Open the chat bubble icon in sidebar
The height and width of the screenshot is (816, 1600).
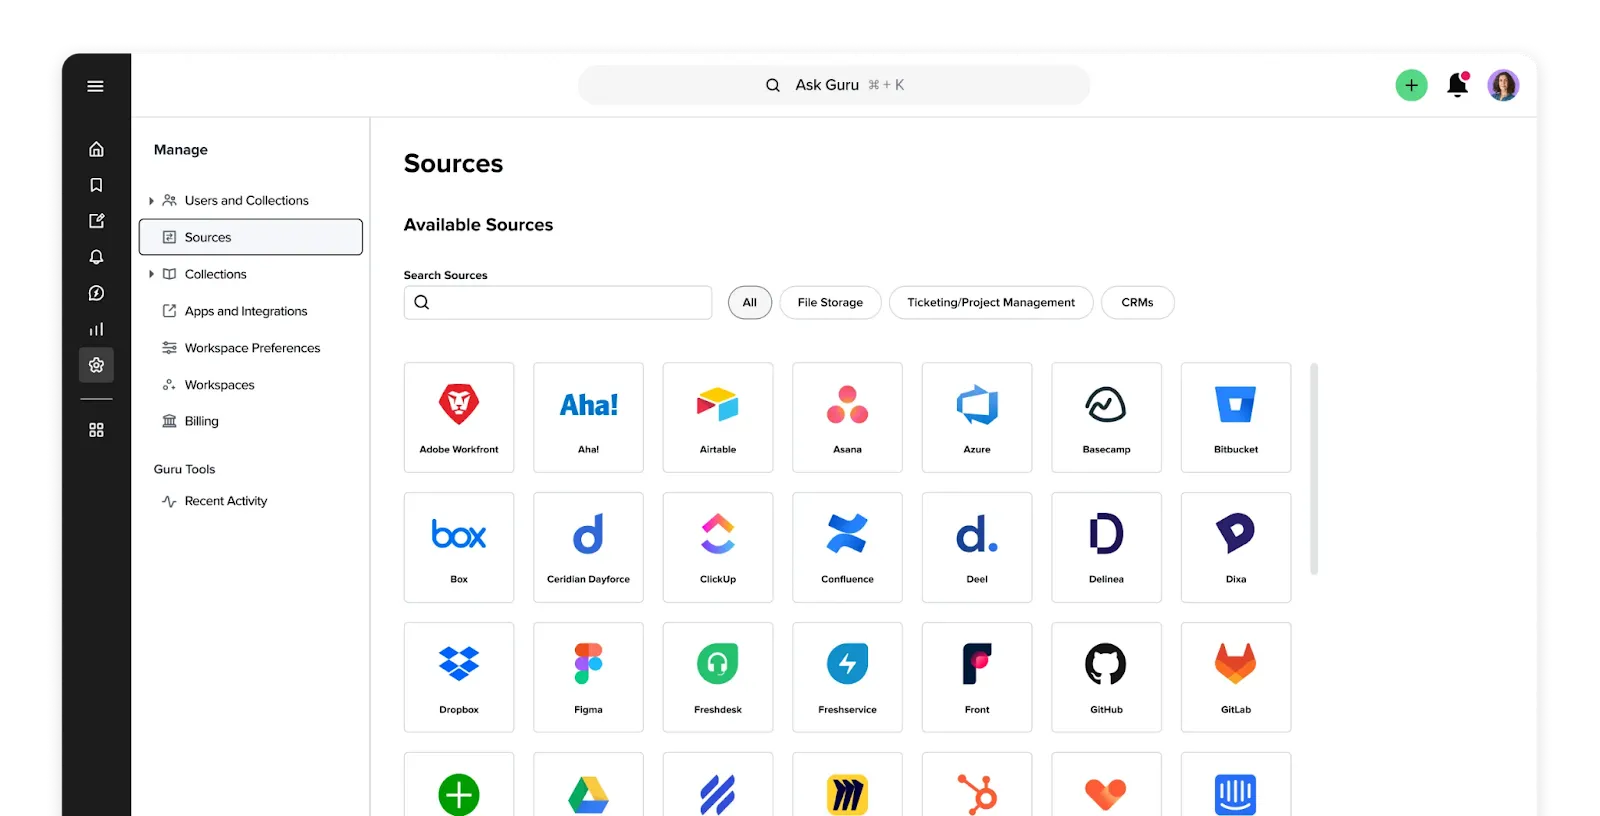(x=96, y=293)
